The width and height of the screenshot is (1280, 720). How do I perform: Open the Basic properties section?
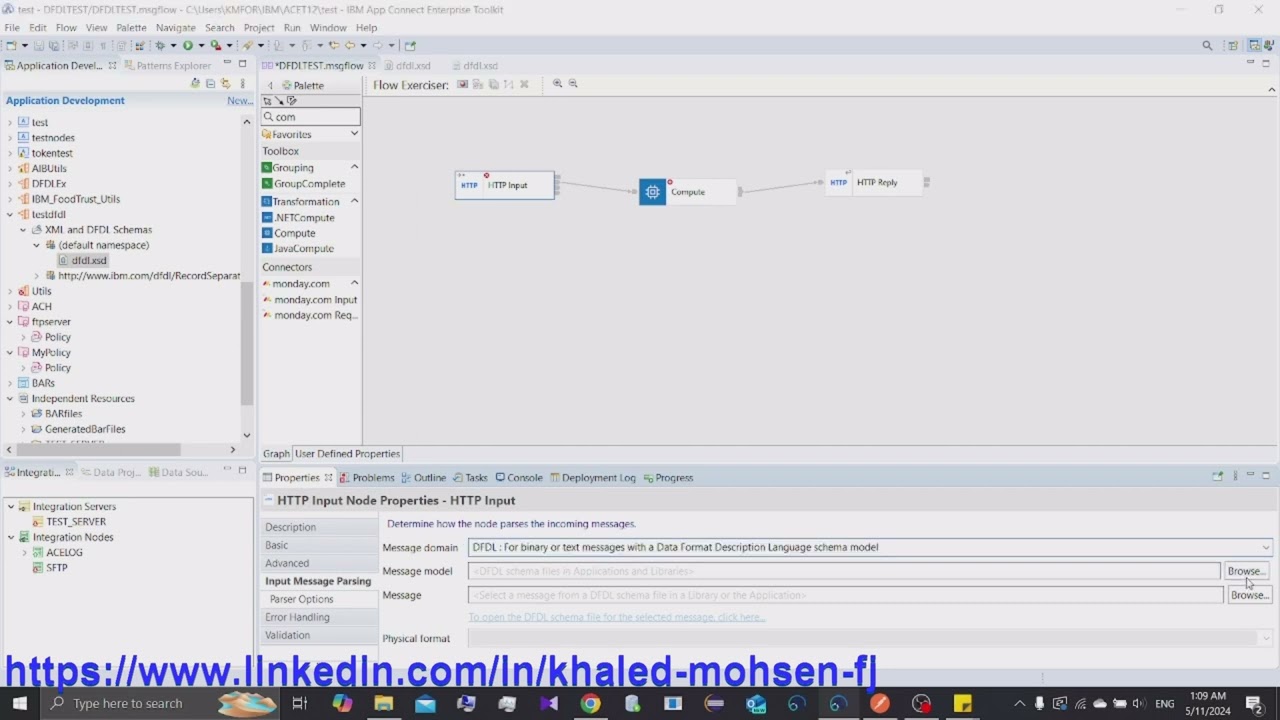(276, 545)
